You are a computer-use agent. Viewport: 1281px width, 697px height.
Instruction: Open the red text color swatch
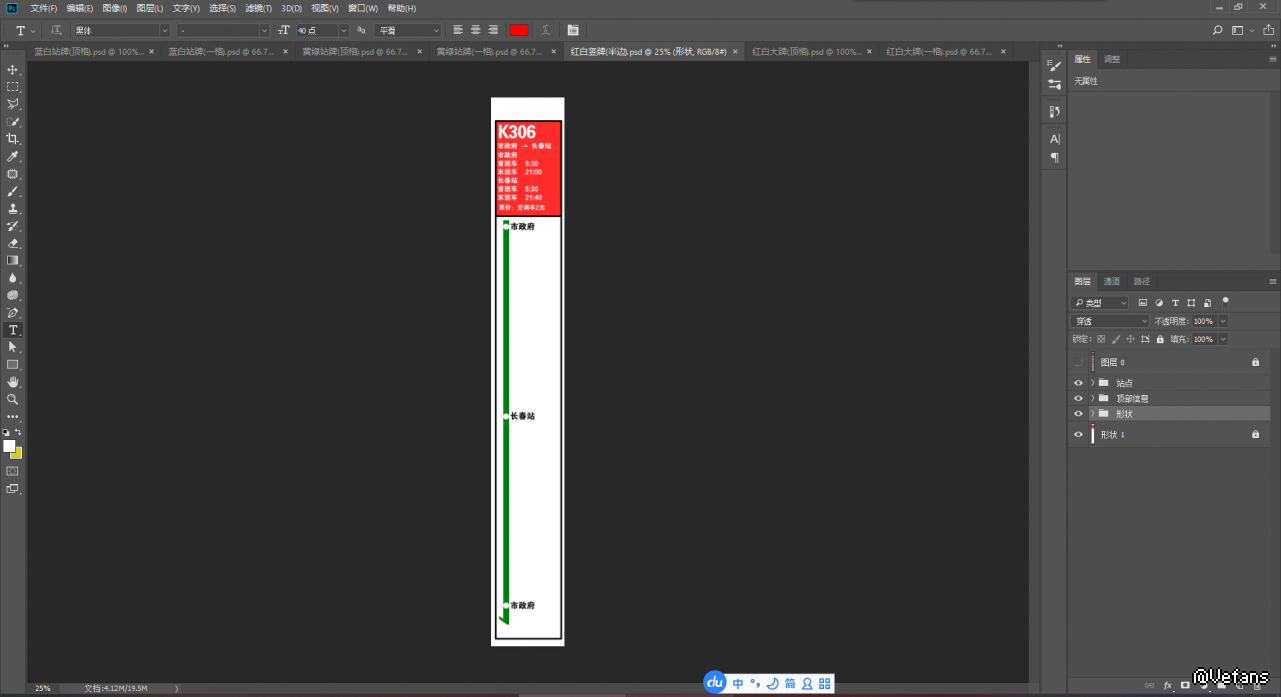click(x=519, y=31)
